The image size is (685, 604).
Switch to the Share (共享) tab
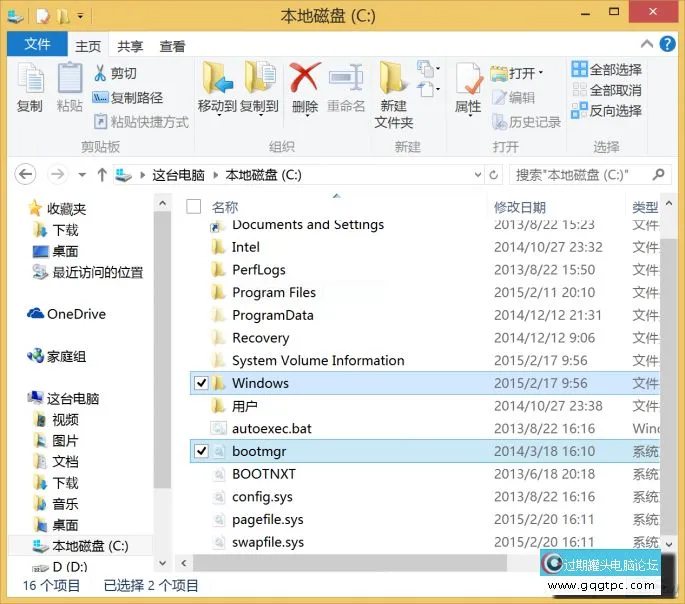[x=130, y=46]
